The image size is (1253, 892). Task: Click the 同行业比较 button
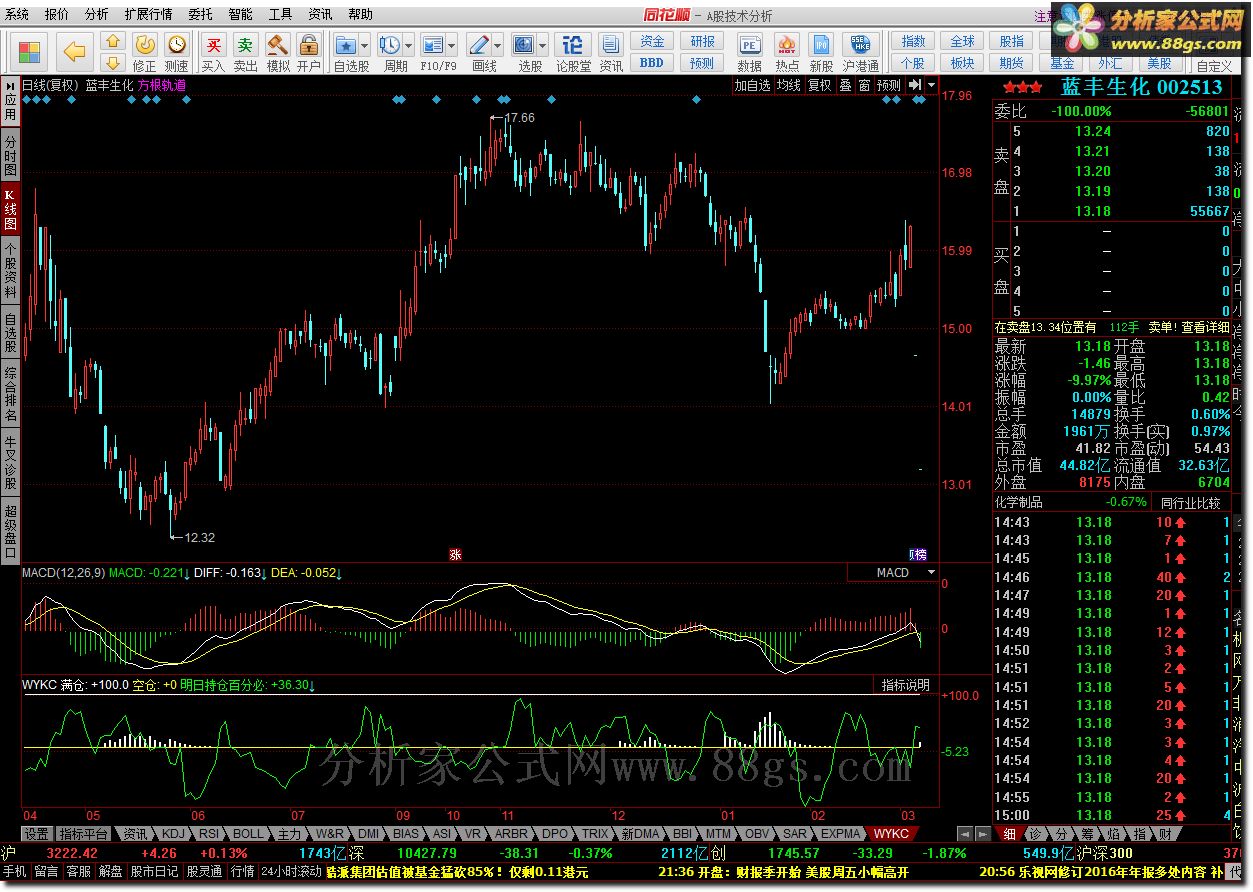pyautogui.click(x=1190, y=502)
